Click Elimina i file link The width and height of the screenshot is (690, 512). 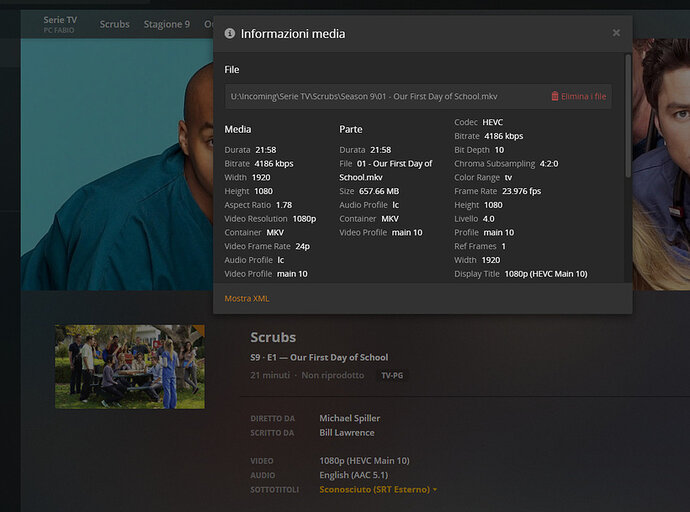click(x=583, y=96)
